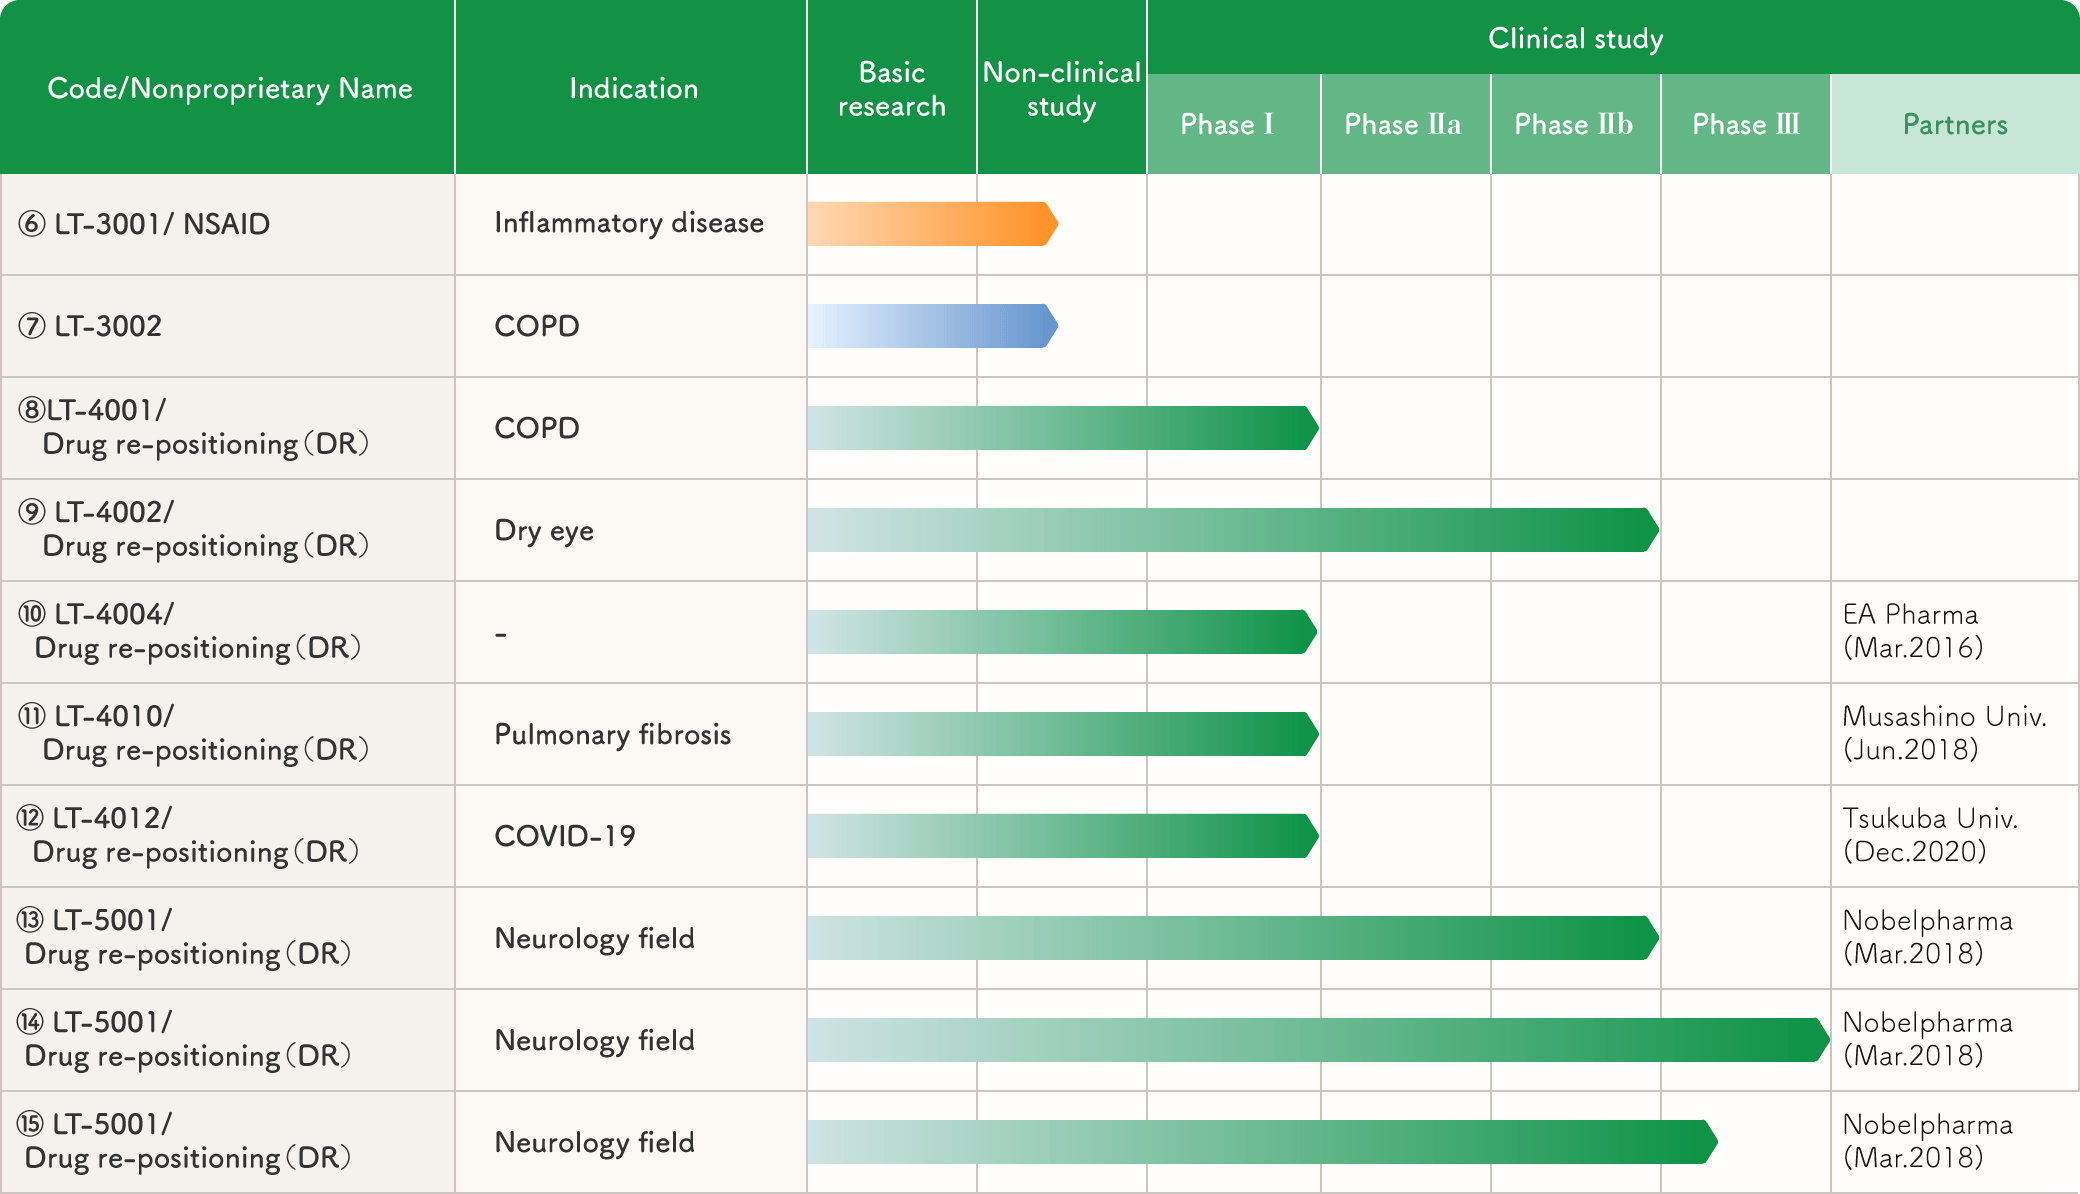Click the COVID-19 indication

click(x=565, y=836)
